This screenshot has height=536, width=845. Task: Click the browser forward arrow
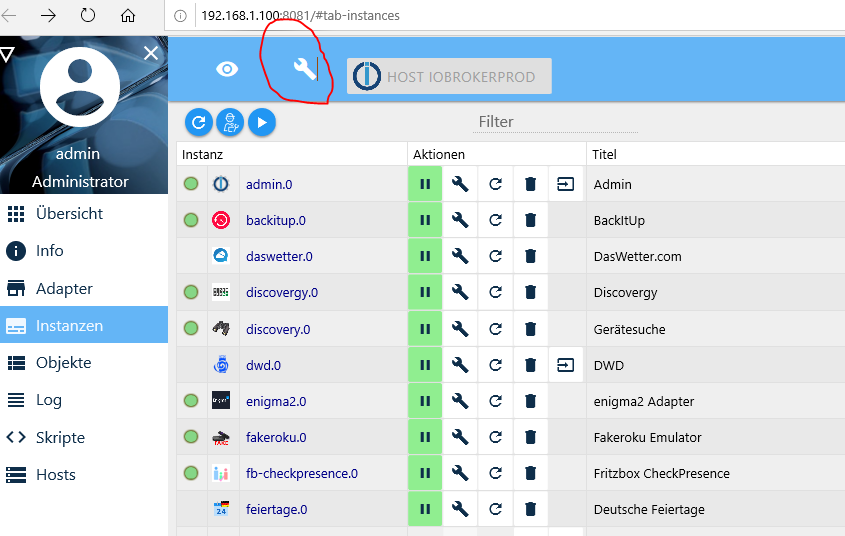(49, 16)
